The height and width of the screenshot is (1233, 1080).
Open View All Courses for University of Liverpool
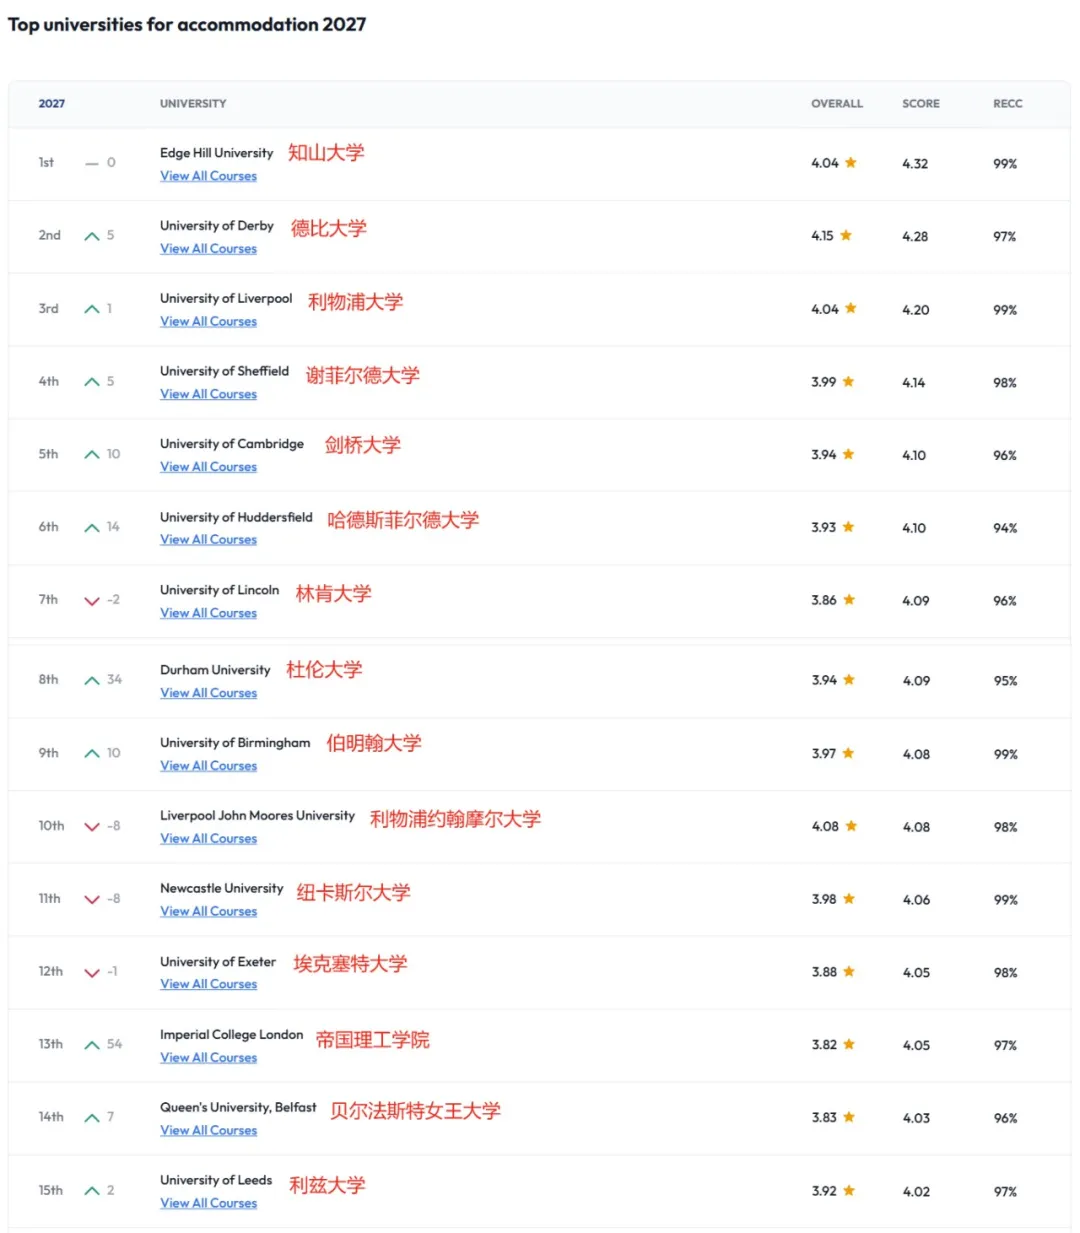coord(208,322)
